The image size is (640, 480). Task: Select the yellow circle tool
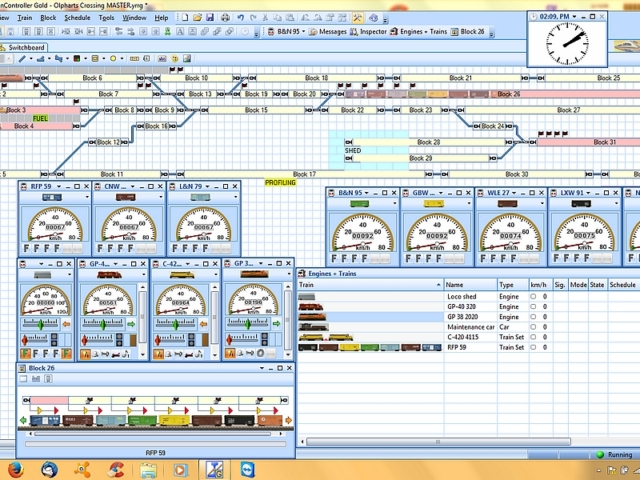tap(113, 59)
